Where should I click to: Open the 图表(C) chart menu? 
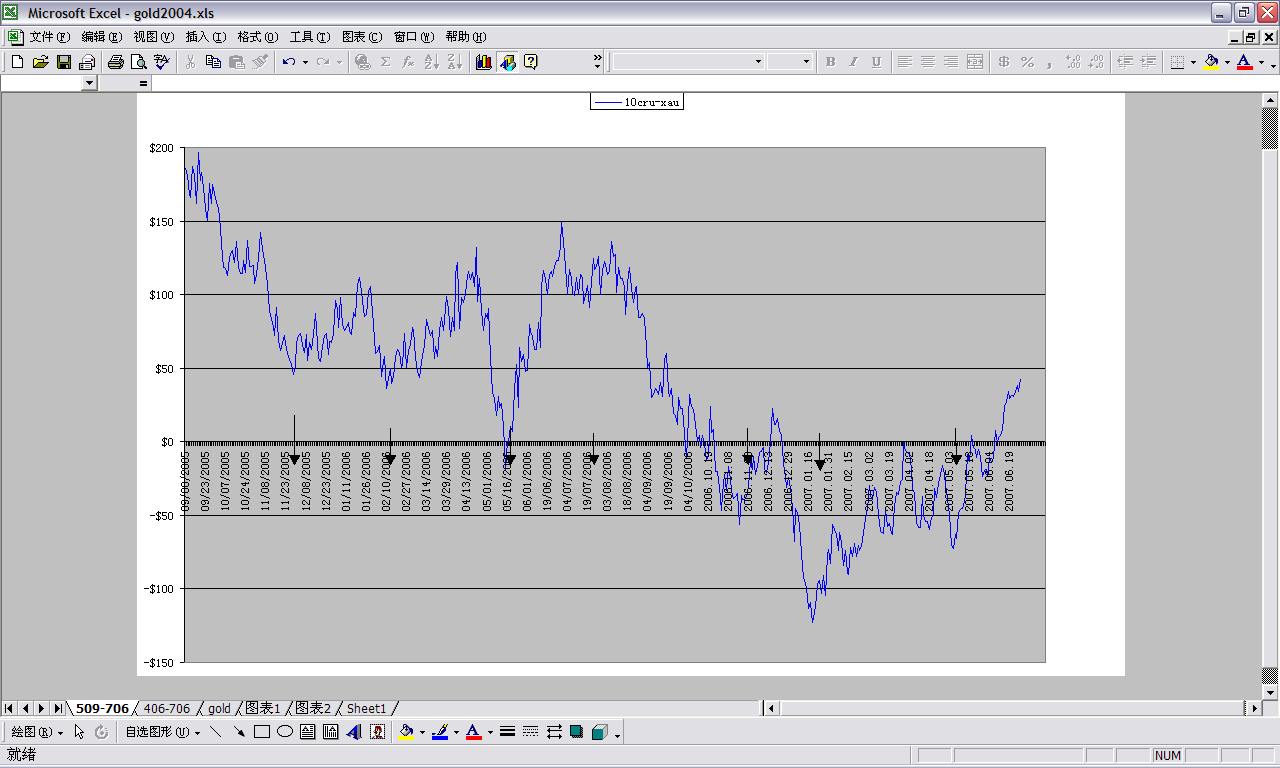(x=361, y=37)
